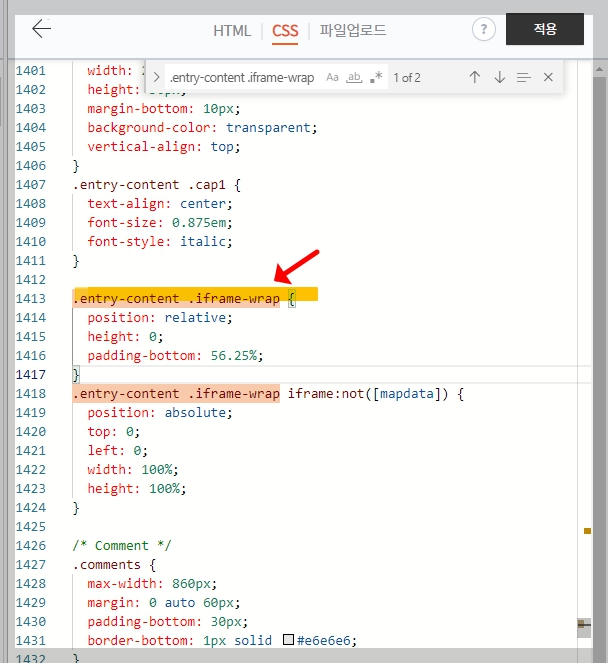Click 'height: 0;' on line 1415
The width and height of the screenshot is (608, 663).
pyautogui.click(x=125, y=337)
